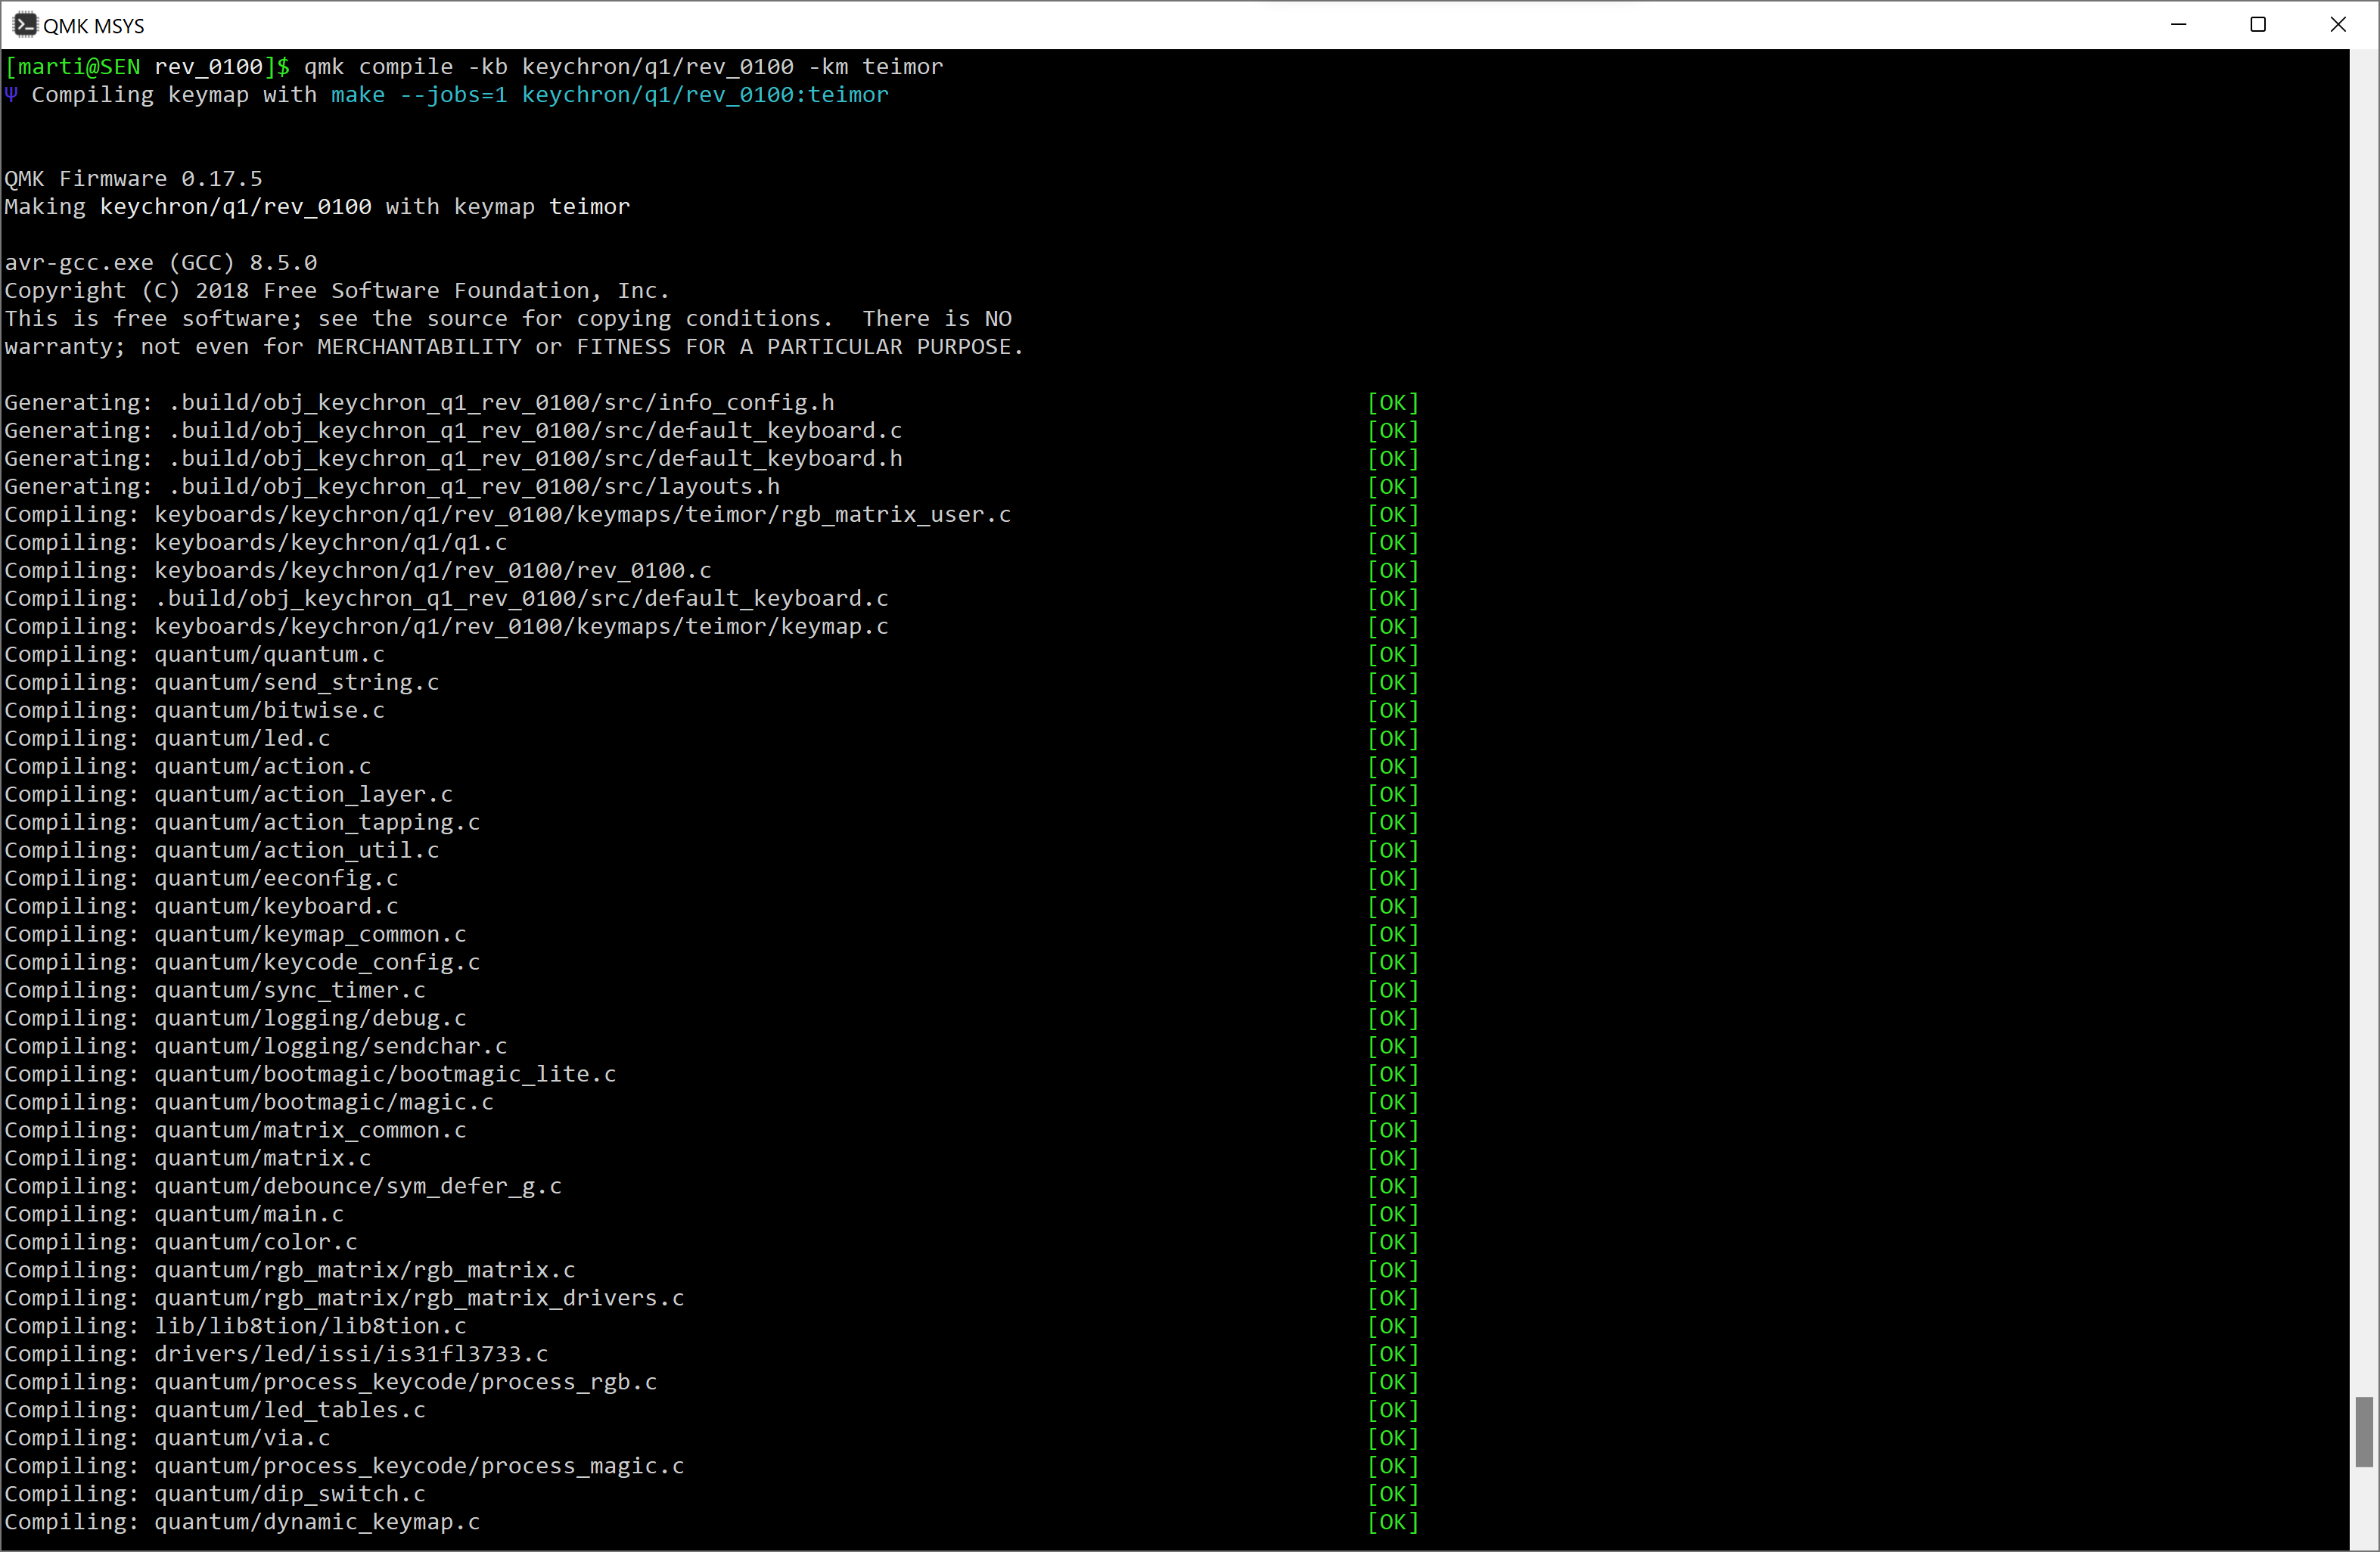Click the rgb_matrix/rgb_matrix.c line
Screen dimensions: 2380x1552
[290, 1271]
